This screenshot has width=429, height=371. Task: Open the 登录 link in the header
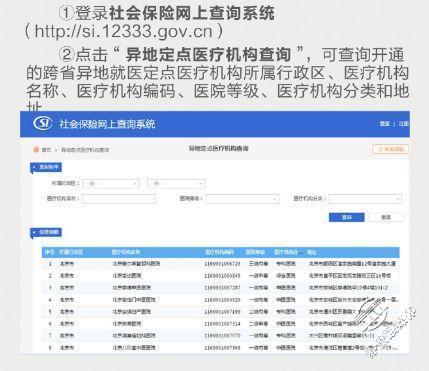(385, 124)
